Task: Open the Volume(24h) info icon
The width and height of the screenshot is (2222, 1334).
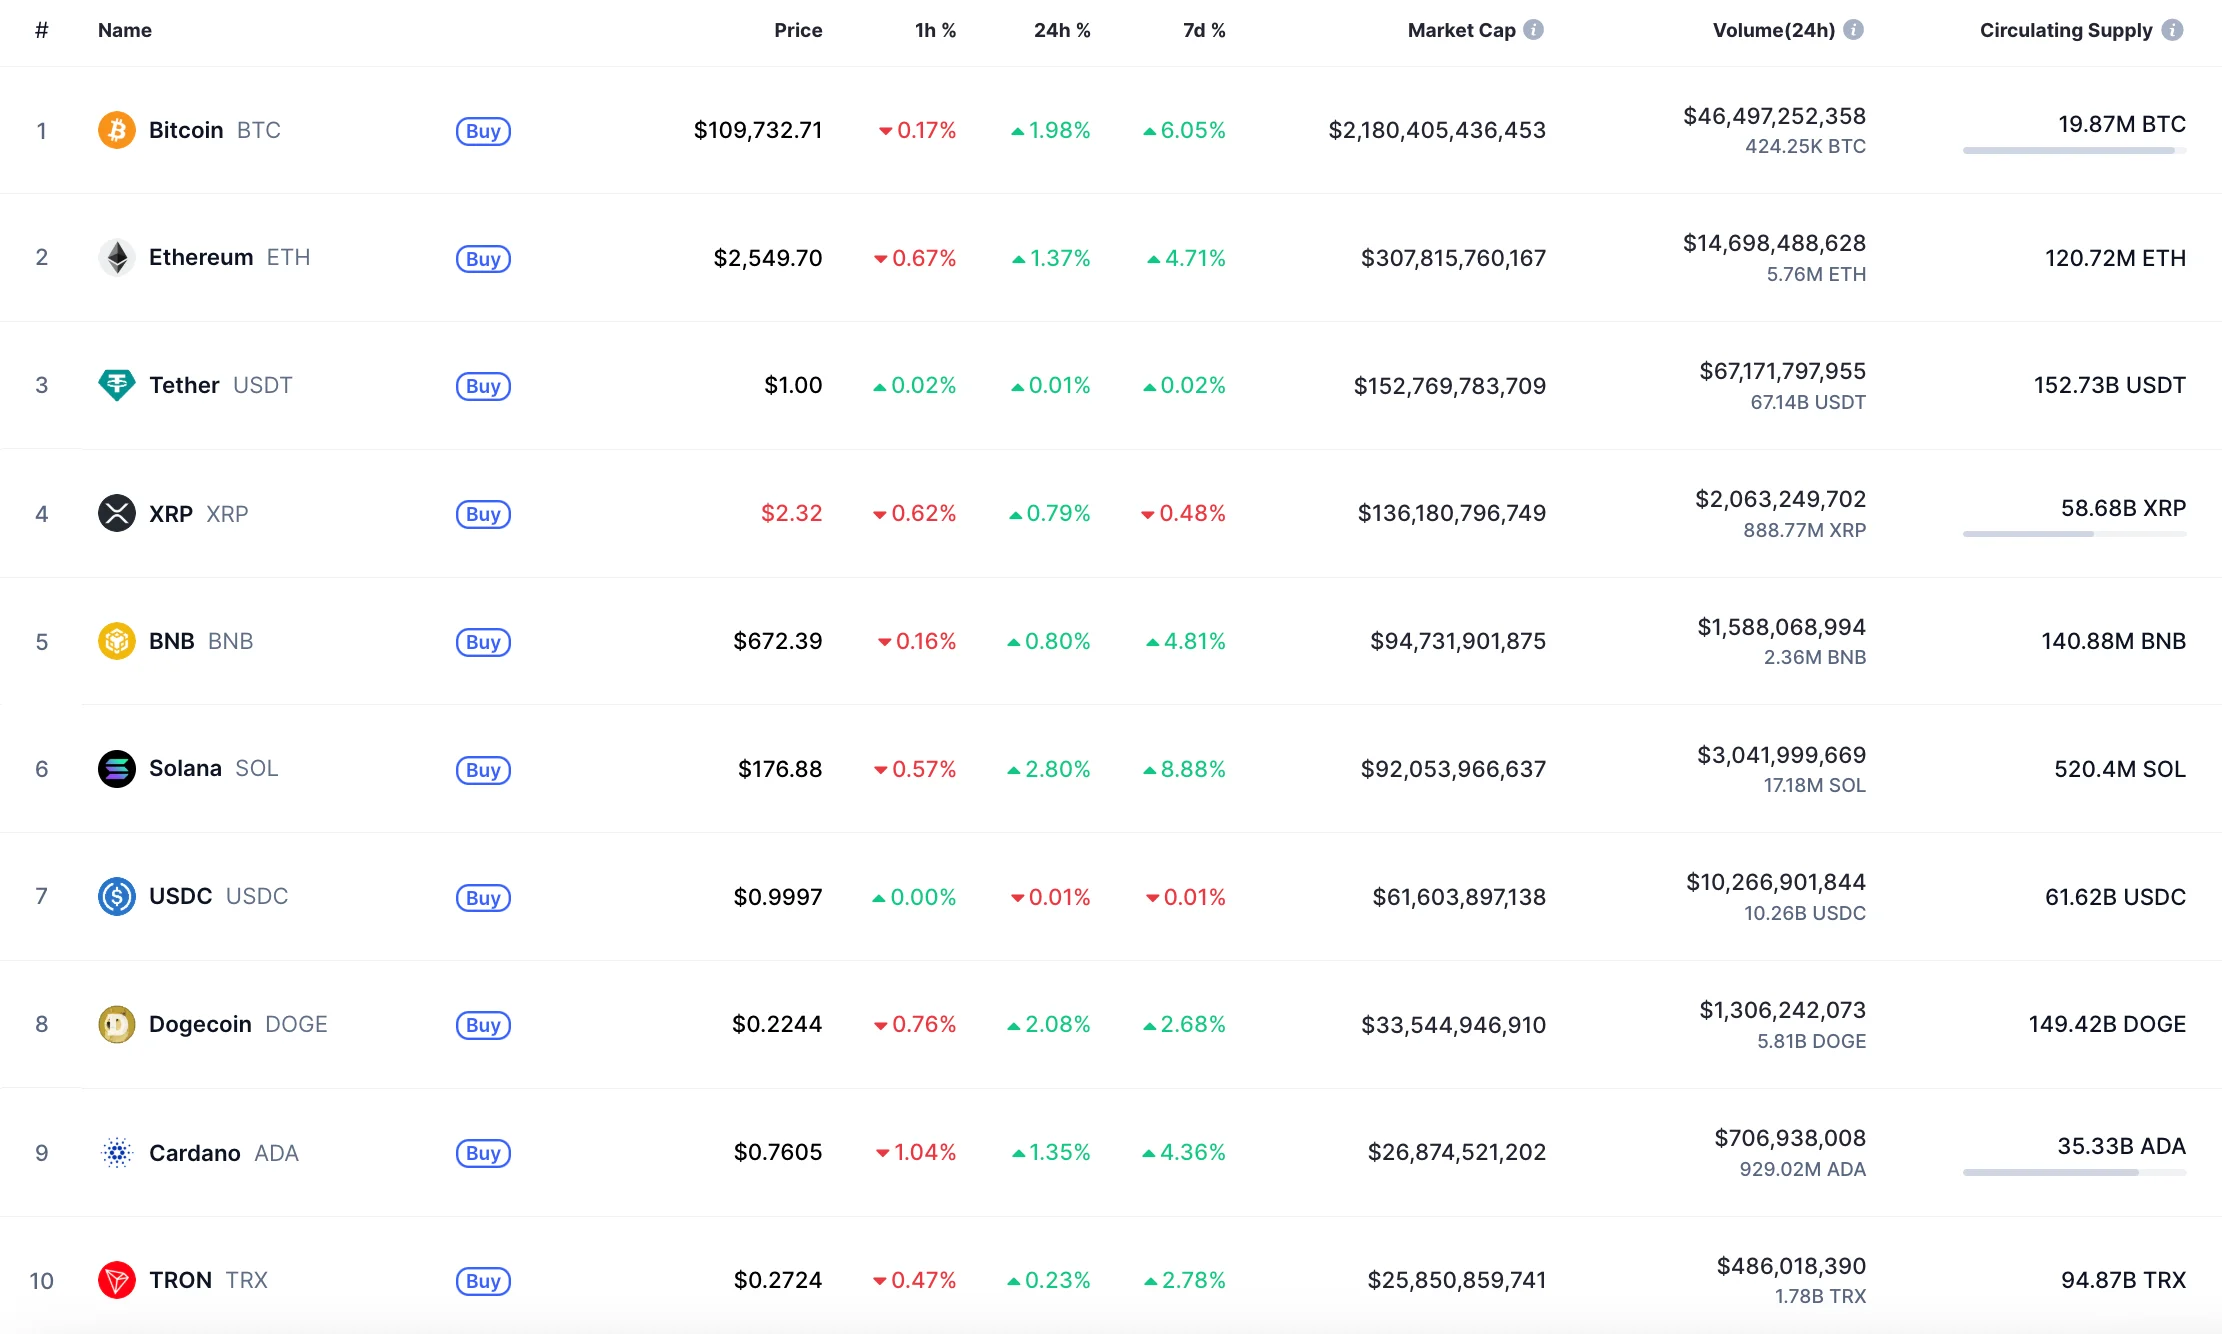Action: coord(1853,30)
